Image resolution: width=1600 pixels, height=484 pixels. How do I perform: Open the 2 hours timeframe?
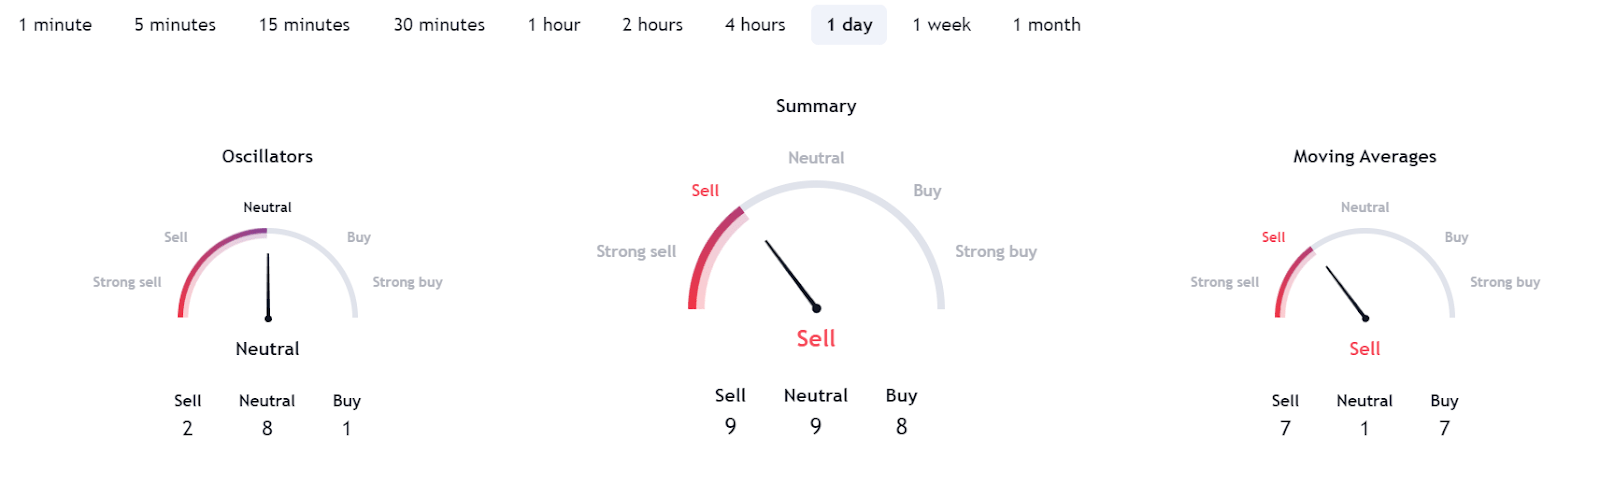coord(652,25)
